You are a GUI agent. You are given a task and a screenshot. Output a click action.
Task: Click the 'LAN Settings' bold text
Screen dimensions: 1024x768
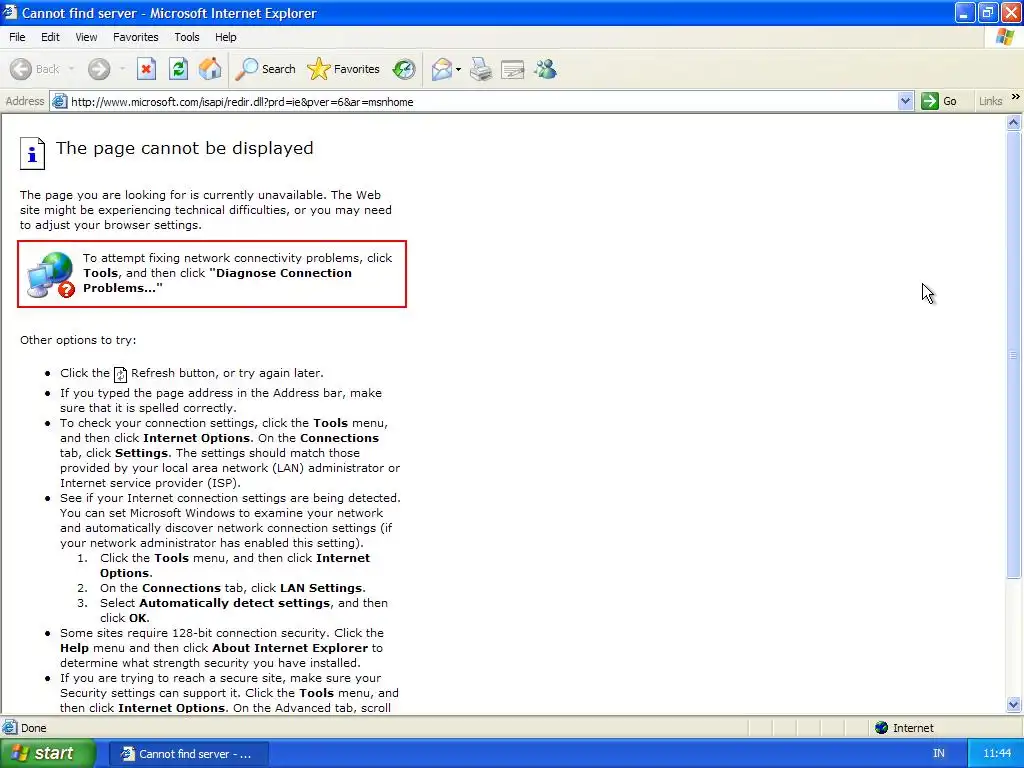click(321, 588)
